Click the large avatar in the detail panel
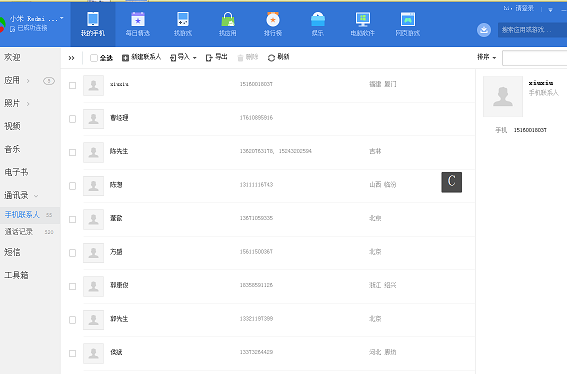The image size is (567, 374). [503, 96]
